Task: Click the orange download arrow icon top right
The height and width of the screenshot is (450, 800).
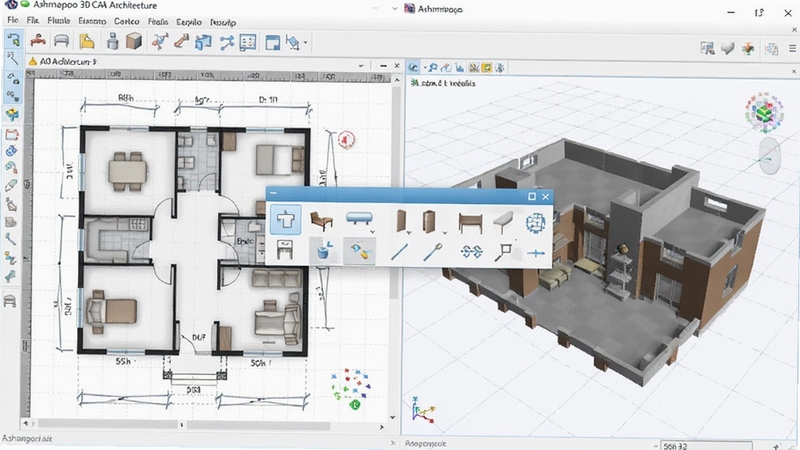Action: (748, 48)
